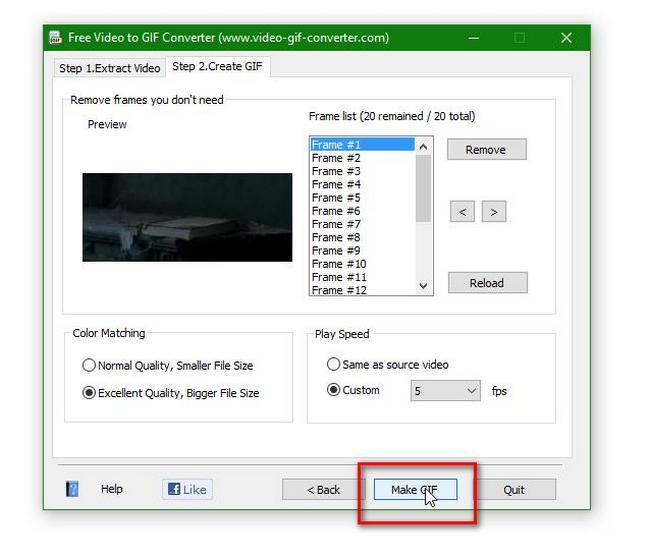
Task: Click the Make GIF button
Action: (415, 489)
